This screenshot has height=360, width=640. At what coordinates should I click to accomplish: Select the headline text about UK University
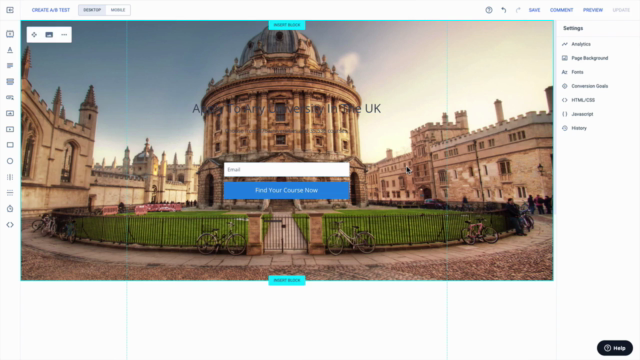[287, 109]
